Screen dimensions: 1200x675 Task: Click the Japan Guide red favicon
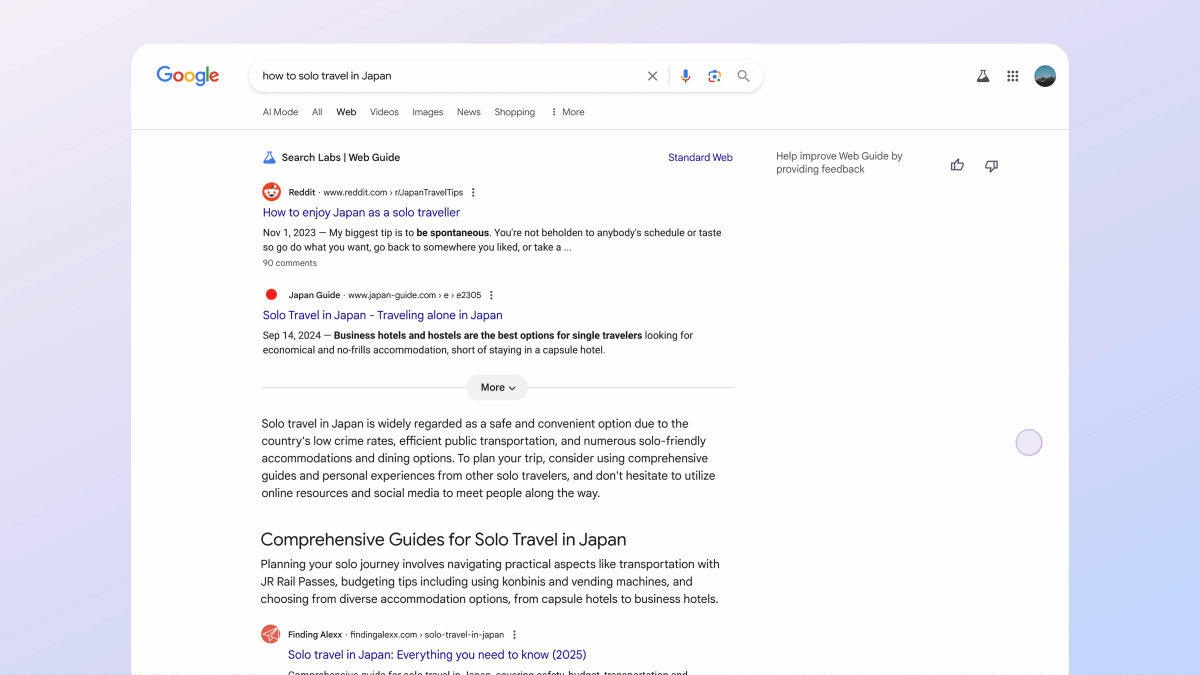(271, 295)
